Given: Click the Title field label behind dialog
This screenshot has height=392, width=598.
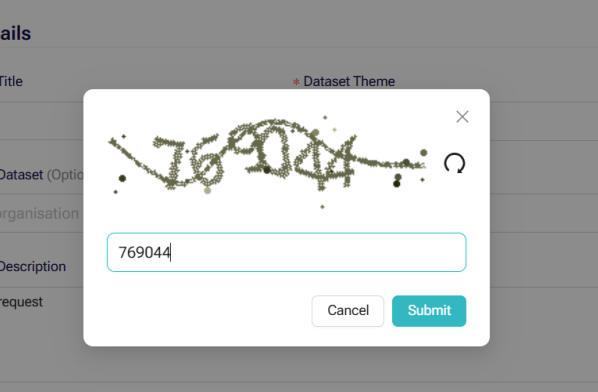Looking at the screenshot, I should click(11, 82).
